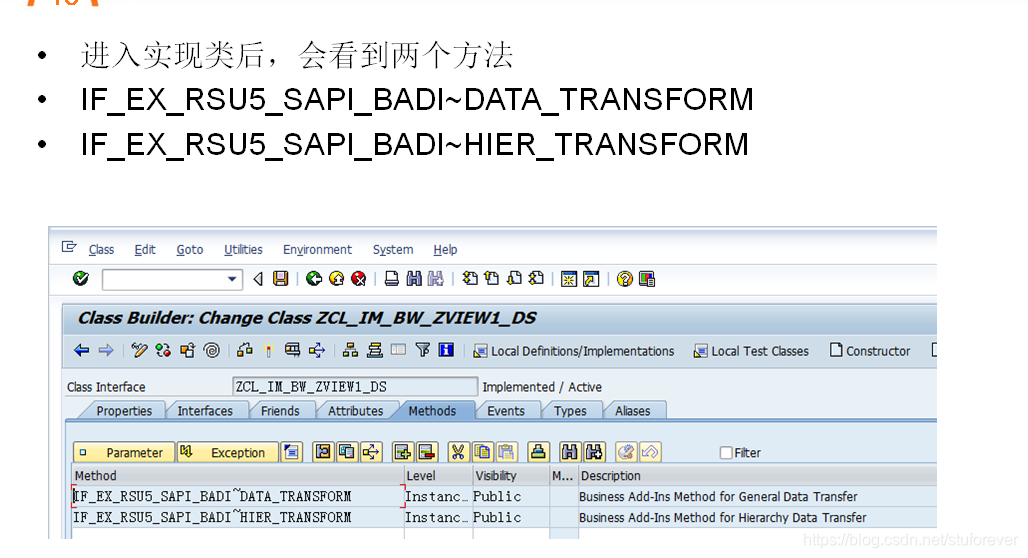This screenshot has width=1028, height=558.
Task: Click the funnel filter icon in application toolbar
Action: pos(423,350)
